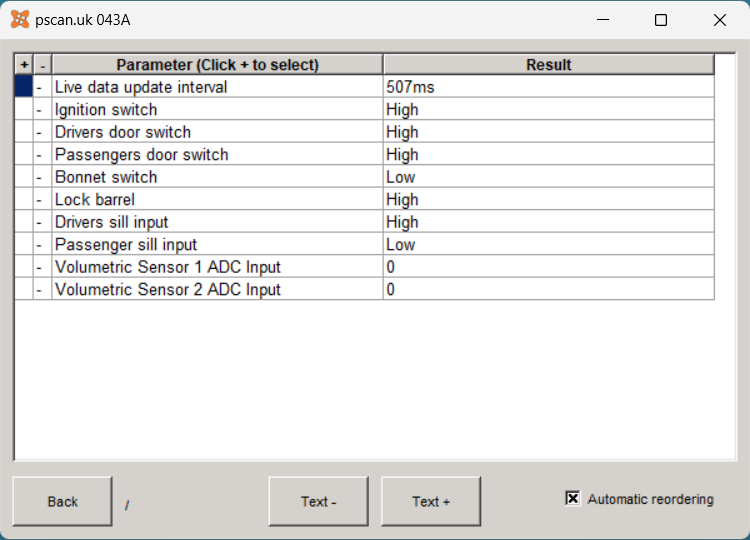Click the Result column header
Screen dimensions: 750x540
549,65
